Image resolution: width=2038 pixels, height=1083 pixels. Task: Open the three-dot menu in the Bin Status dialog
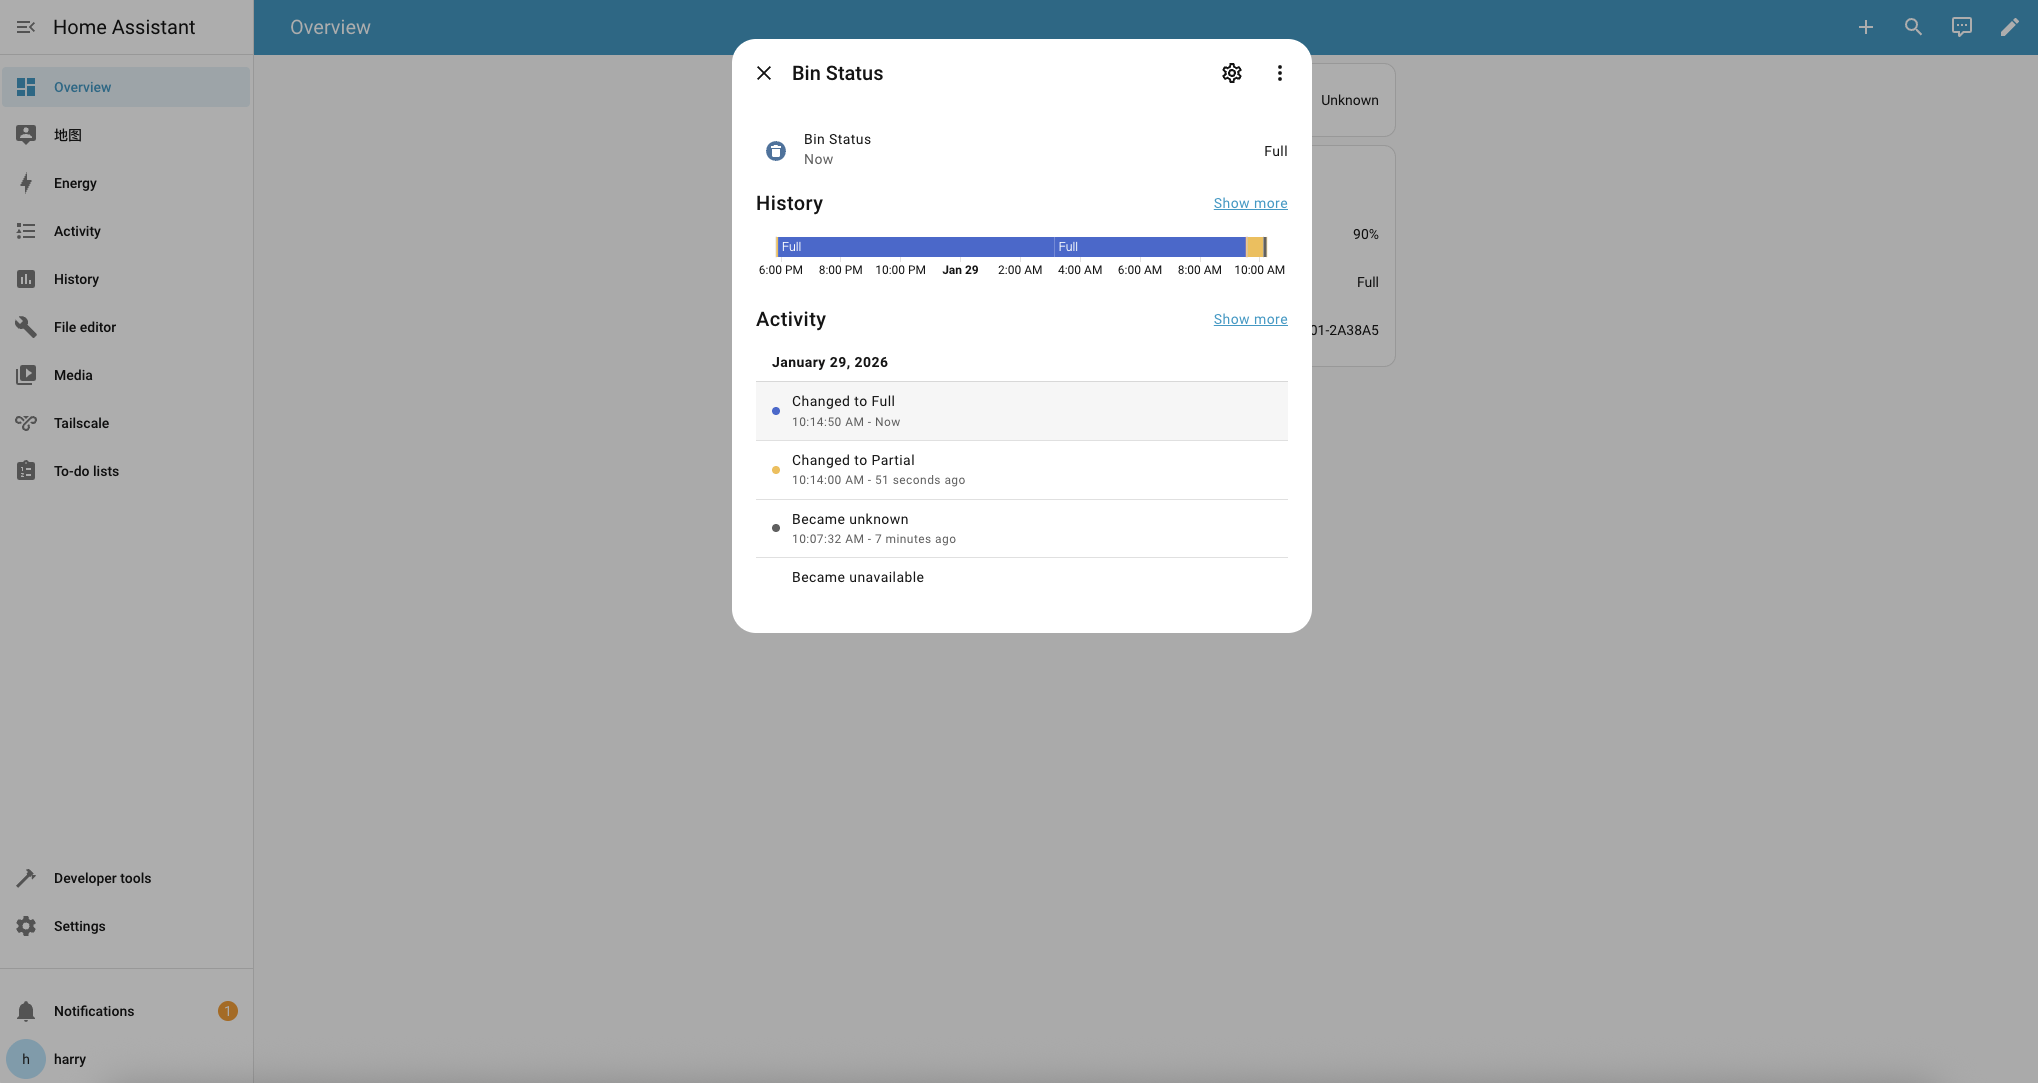[x=1279, y=73]
